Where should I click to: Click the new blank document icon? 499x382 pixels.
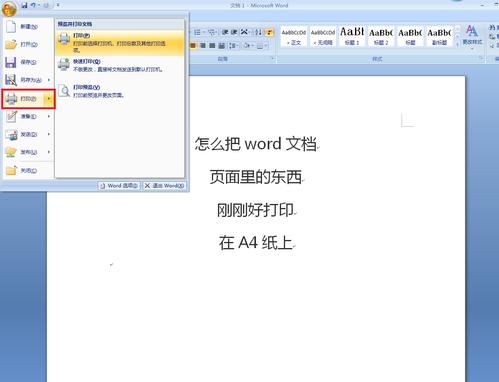(x=11, y=26)
